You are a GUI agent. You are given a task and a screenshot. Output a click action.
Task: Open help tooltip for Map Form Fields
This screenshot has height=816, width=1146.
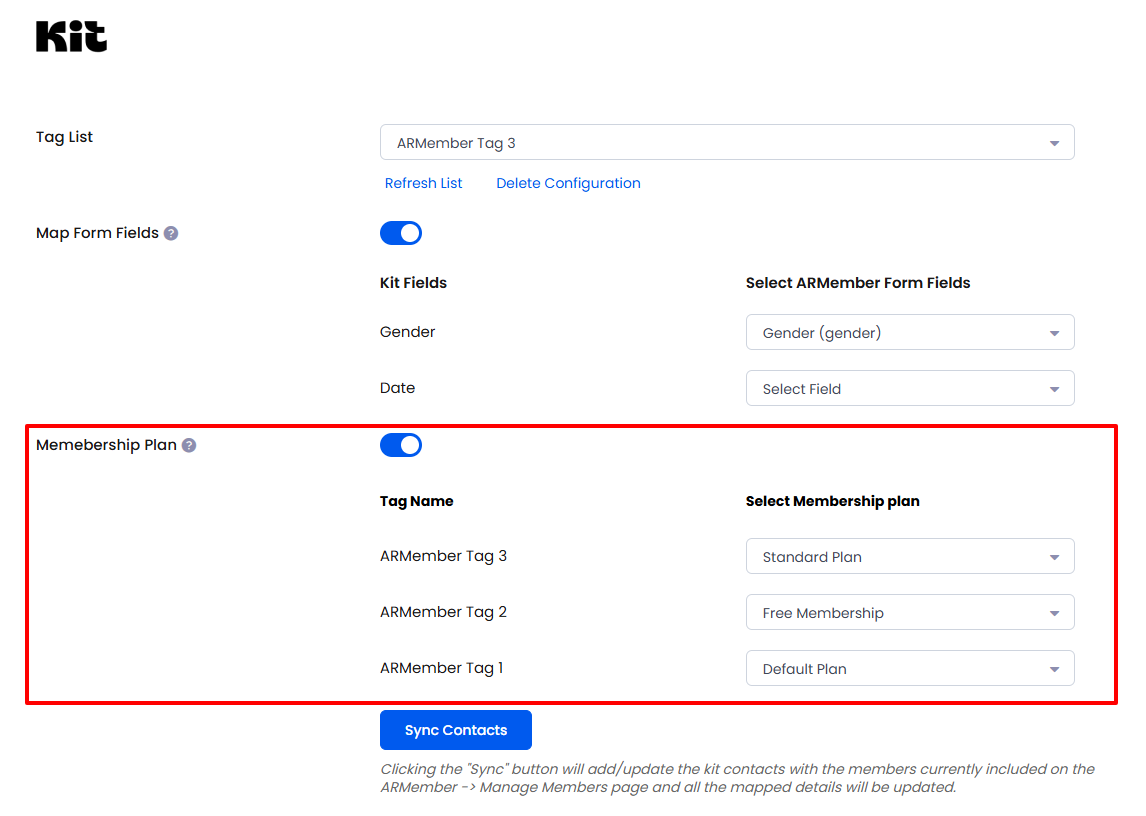[171, 233]
